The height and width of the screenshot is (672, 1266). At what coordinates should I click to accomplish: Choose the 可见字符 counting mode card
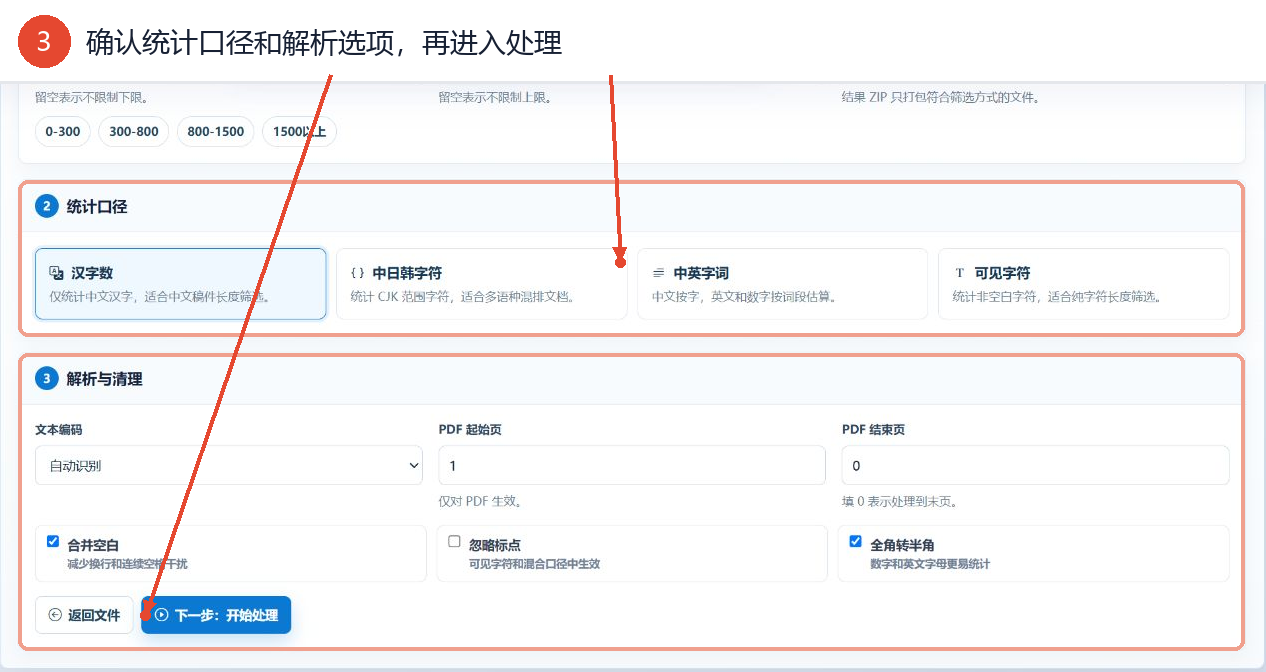click(1083, 284)
